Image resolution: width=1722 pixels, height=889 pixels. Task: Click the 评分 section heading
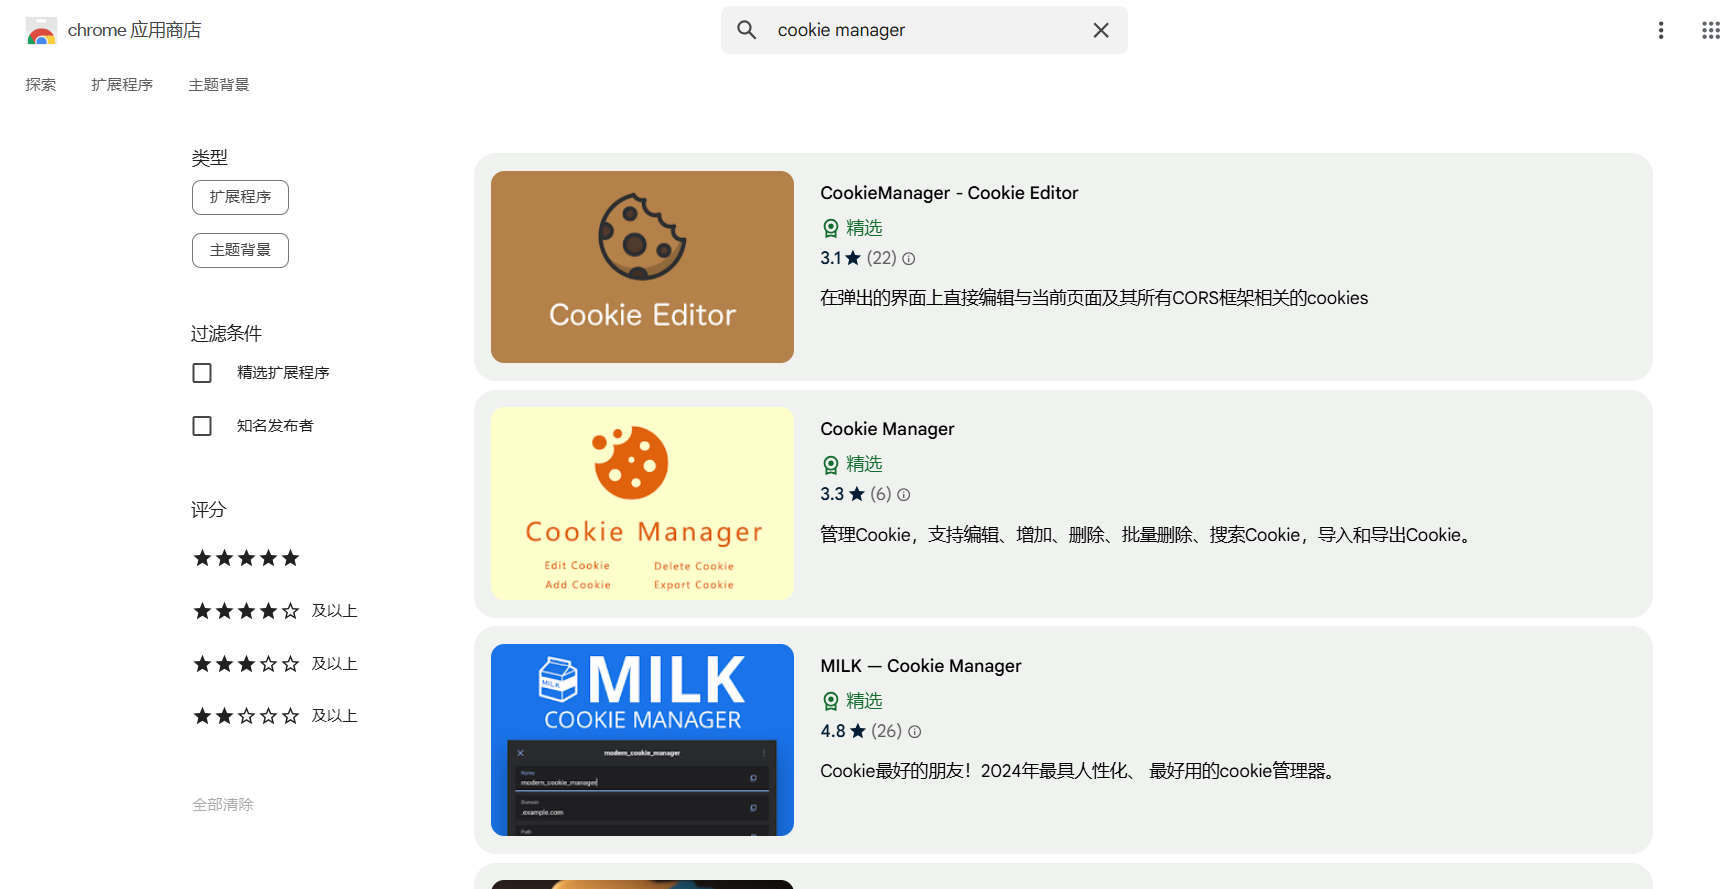pos(209,510)
